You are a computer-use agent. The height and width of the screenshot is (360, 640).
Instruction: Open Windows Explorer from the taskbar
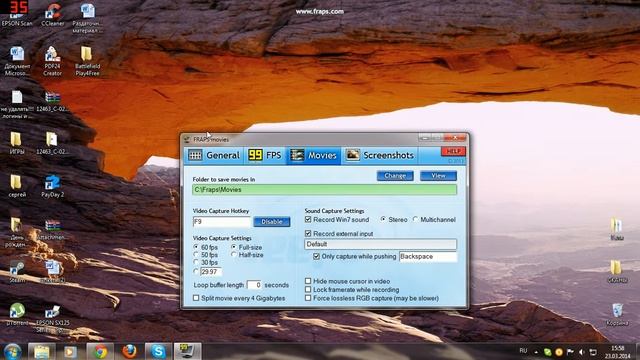(42, 351)
